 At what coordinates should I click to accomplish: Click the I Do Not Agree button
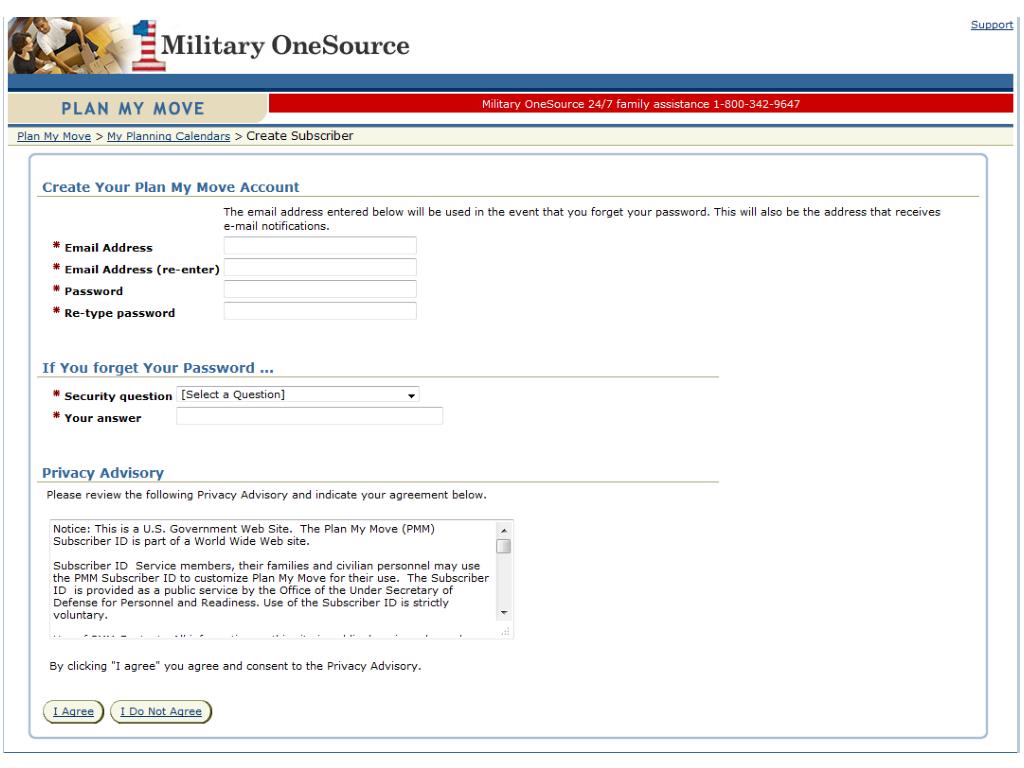pos(161,711)
